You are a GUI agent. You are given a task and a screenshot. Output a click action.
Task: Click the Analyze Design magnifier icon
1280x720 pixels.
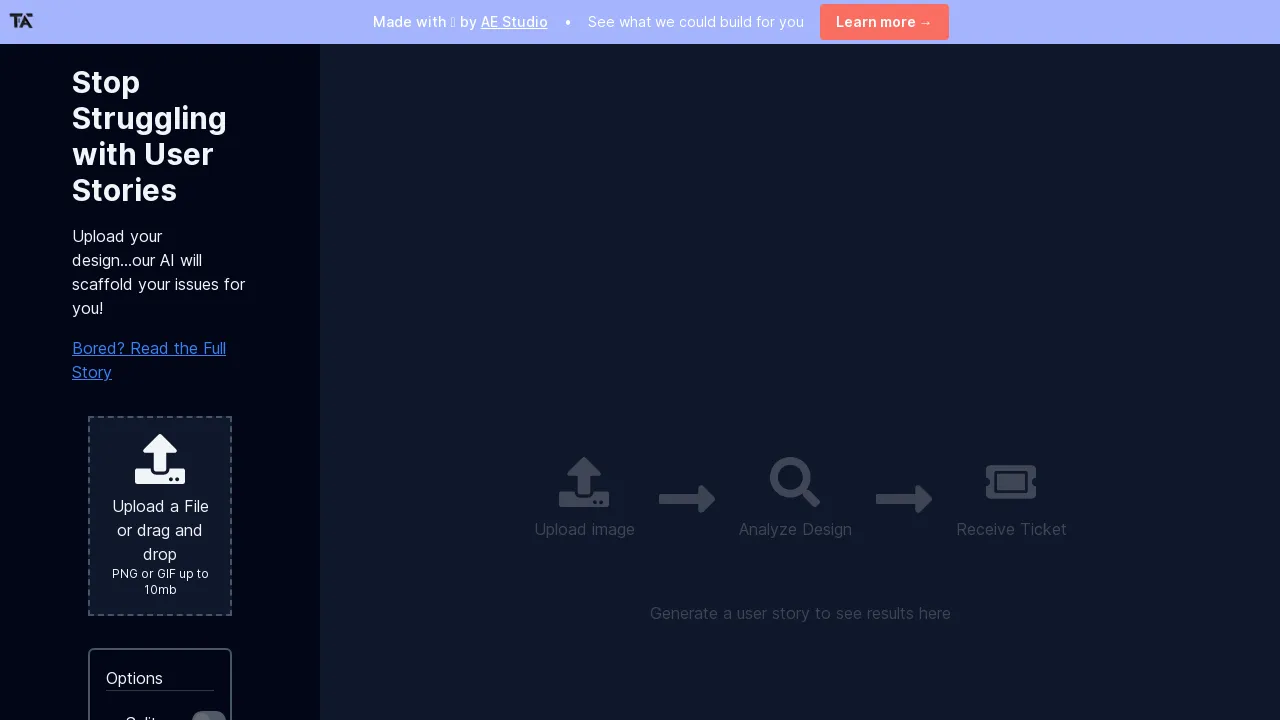795,482
